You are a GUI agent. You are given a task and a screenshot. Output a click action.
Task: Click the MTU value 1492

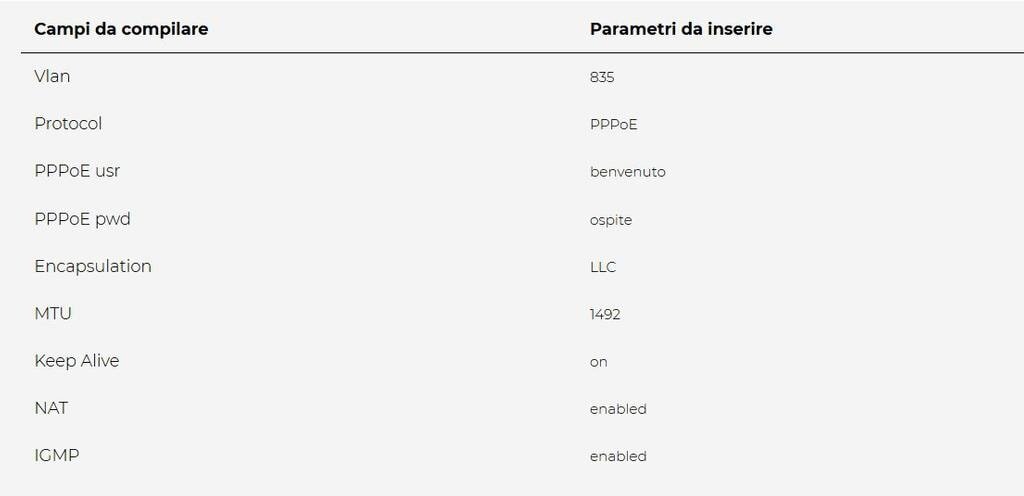point(605,314)
